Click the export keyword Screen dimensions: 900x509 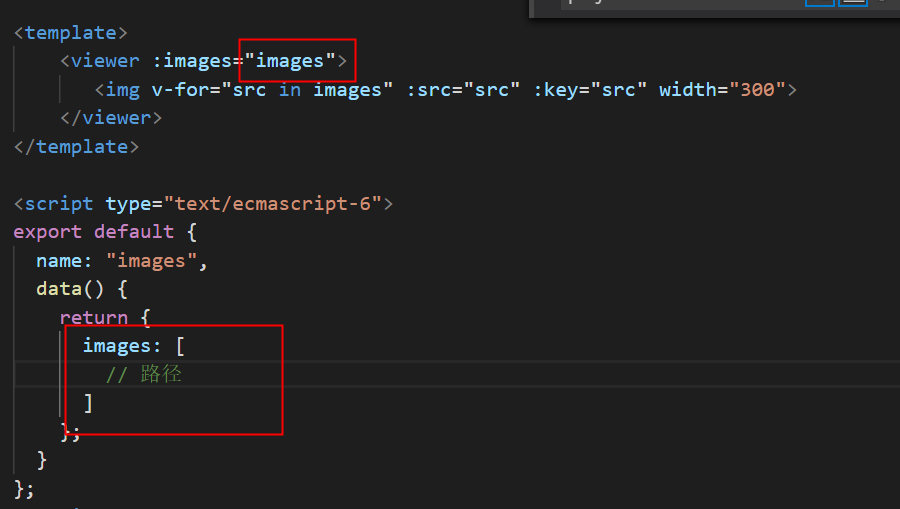[48, 232]
